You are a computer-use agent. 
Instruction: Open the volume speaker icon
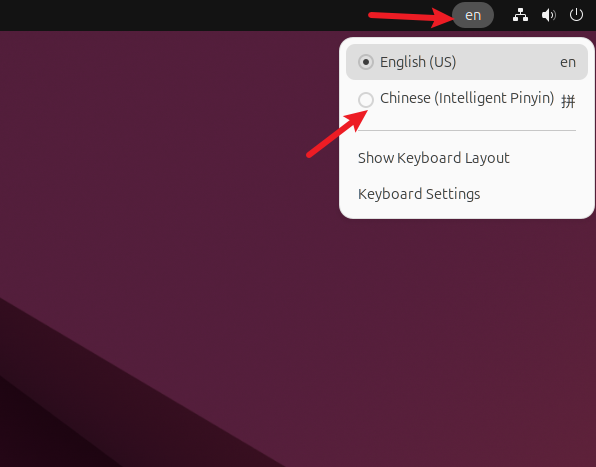click(548, 15)
